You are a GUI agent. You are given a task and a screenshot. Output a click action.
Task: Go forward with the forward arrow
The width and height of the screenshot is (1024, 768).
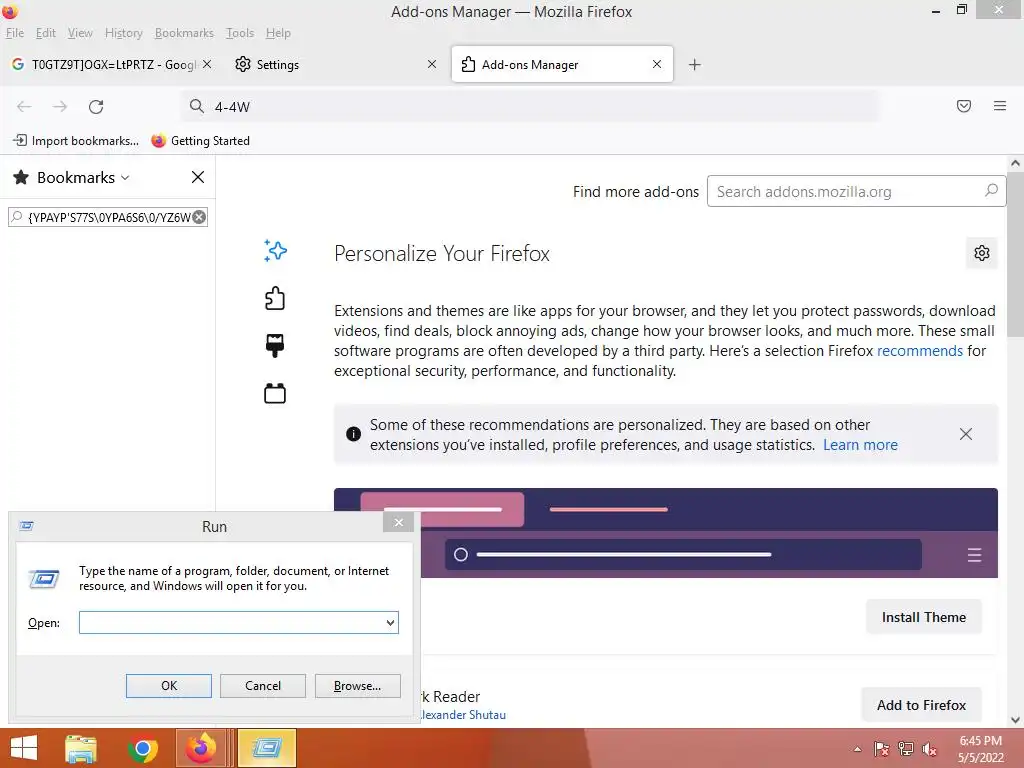[59, 106]
